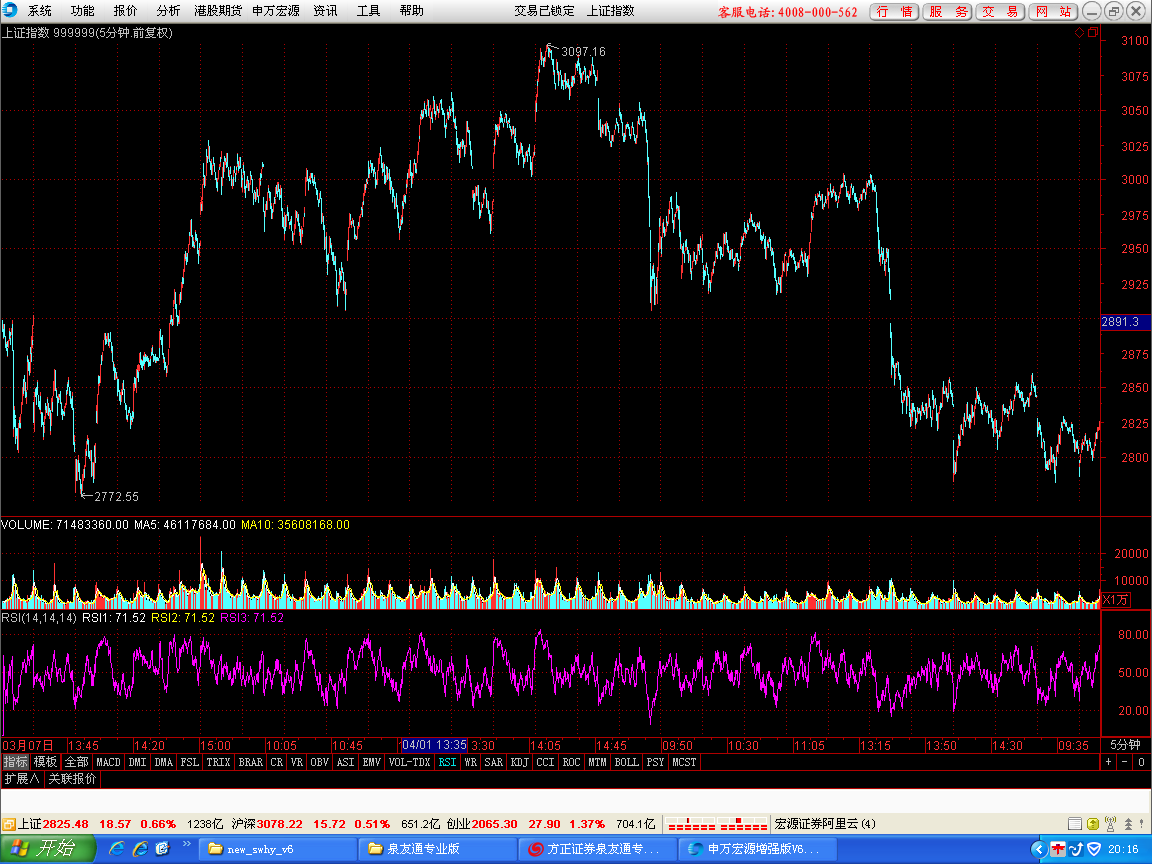Switch to the OBV indicator

(320, 763)
